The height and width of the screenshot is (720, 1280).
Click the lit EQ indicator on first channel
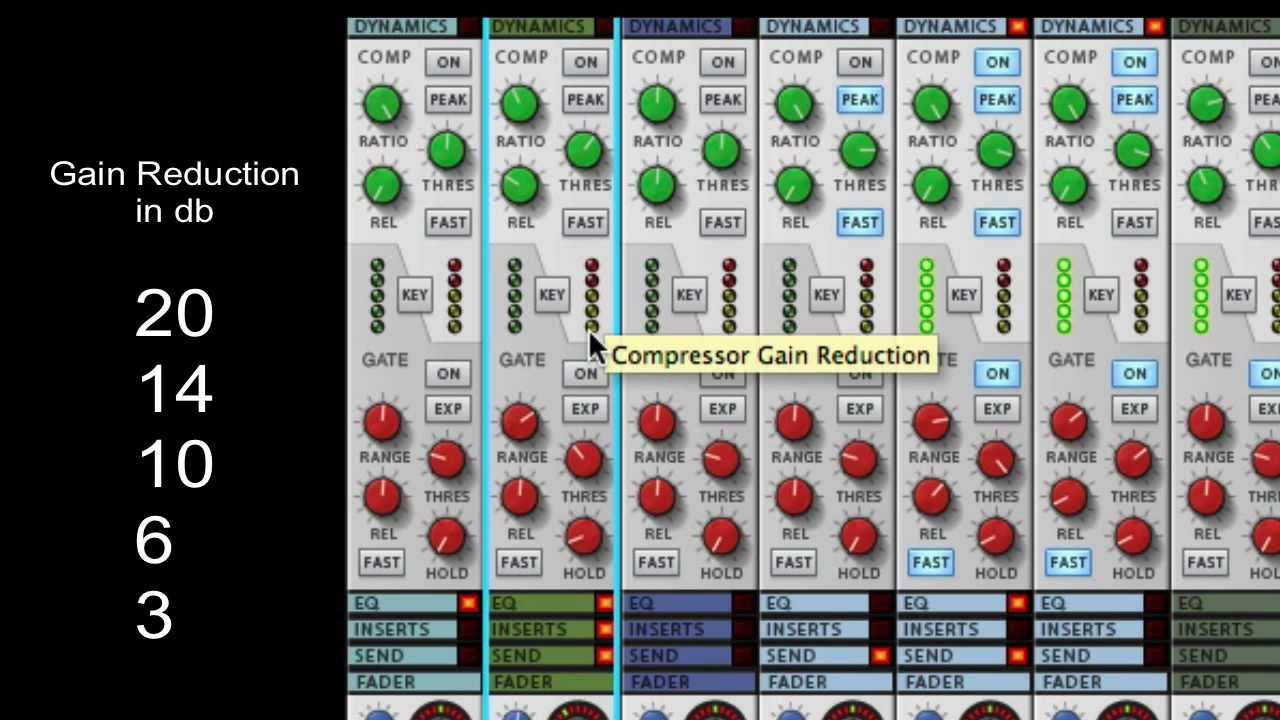click(x=468, y=603)
